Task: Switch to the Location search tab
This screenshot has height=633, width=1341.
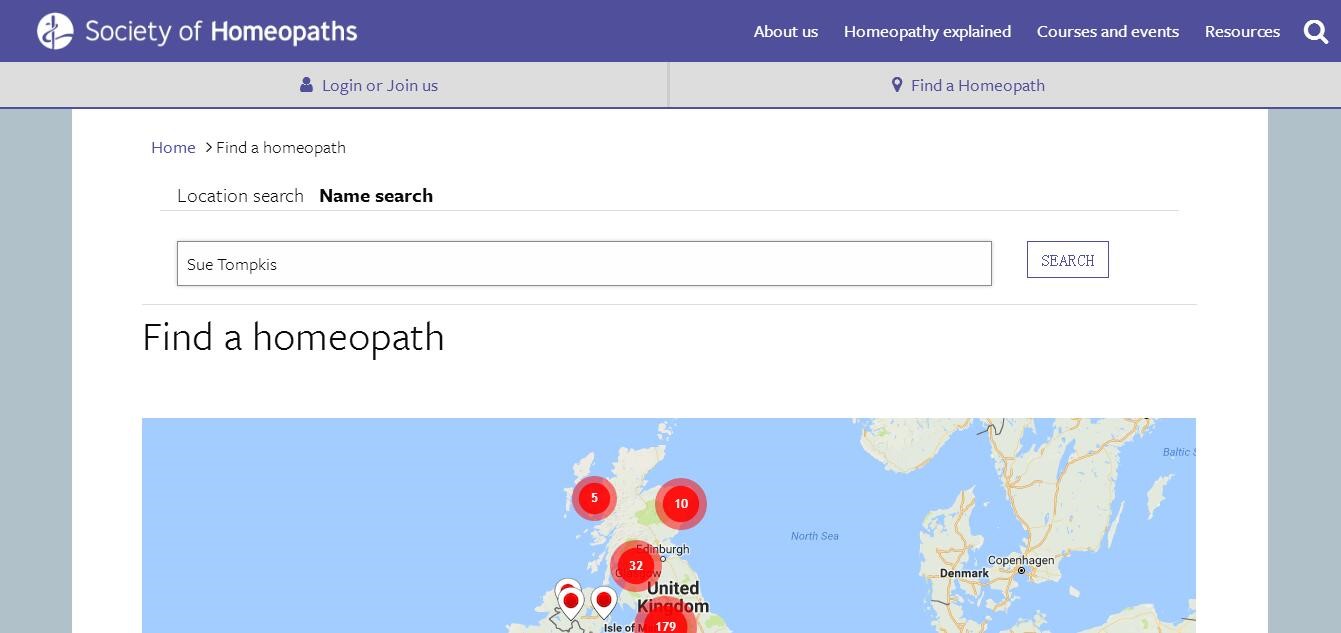Action: pyautogui.click(x=240, y=196)
